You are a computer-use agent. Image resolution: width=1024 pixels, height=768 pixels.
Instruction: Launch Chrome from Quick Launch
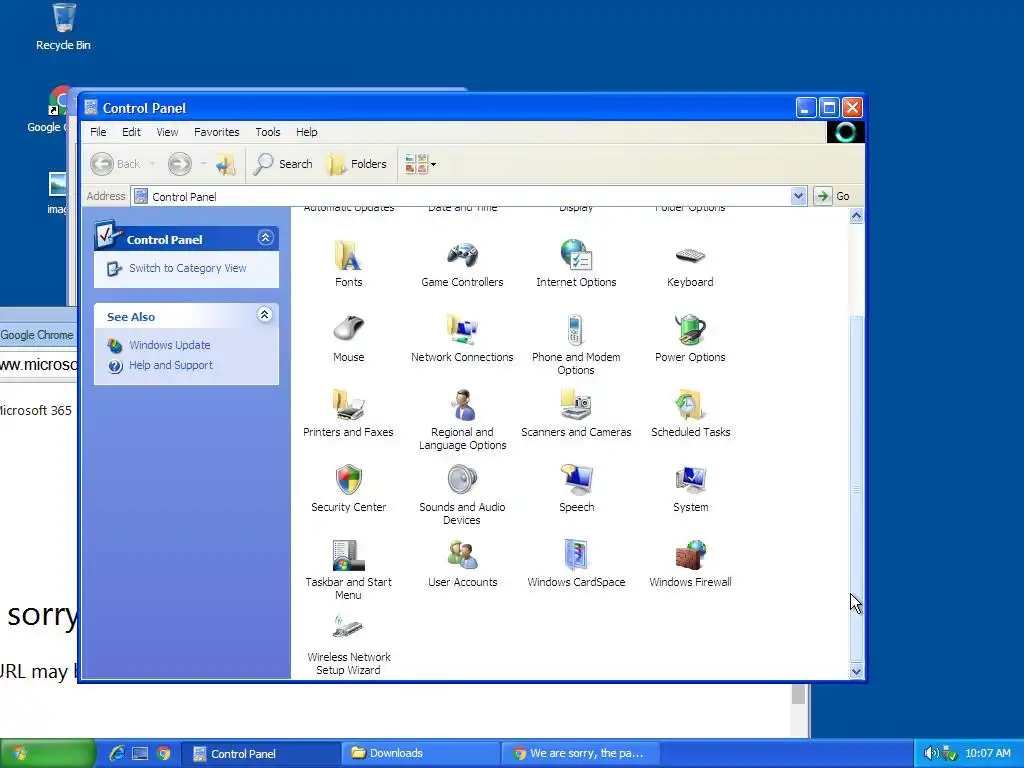click(x=163, y=754)
